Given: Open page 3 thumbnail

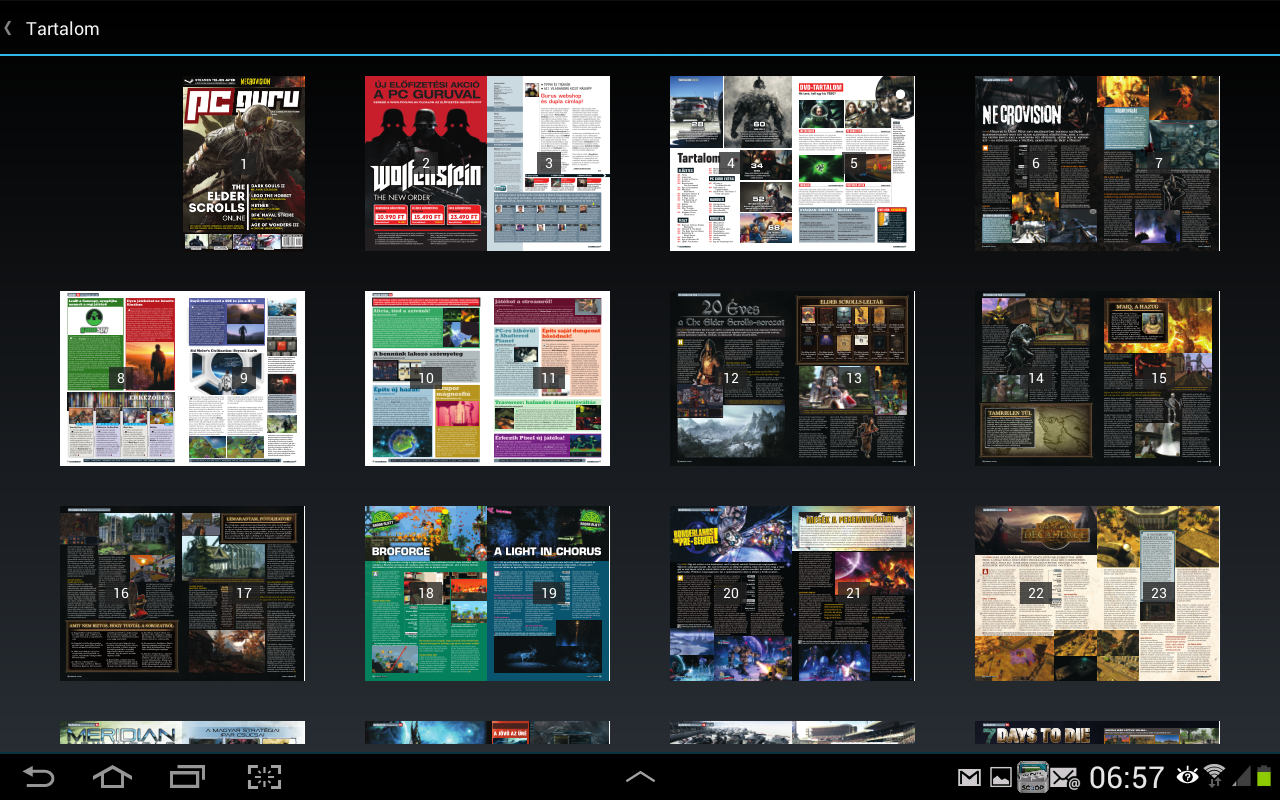Looking at the screenshot, I should pos(549,163).
